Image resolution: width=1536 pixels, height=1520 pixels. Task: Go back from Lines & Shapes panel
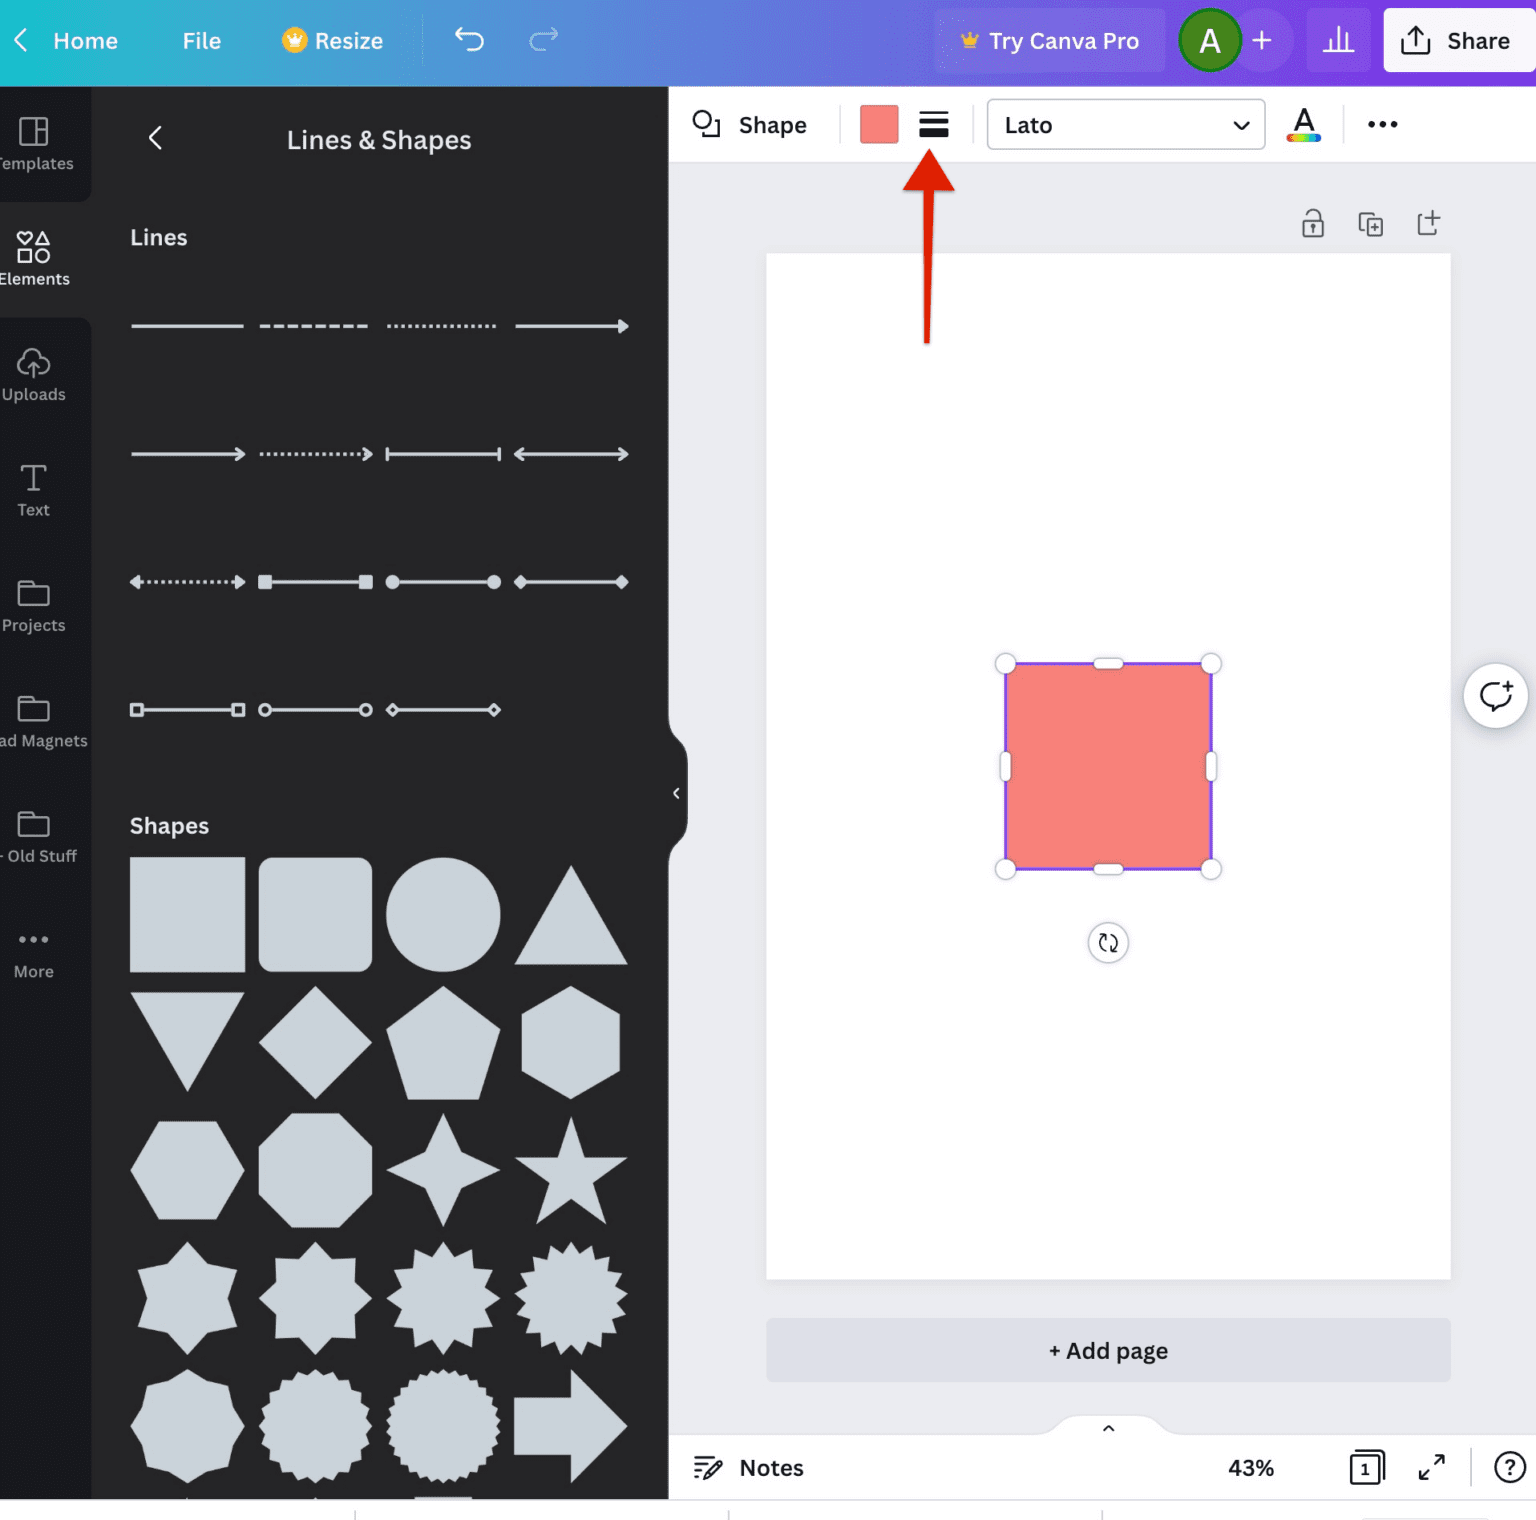(x=155, y=138)
